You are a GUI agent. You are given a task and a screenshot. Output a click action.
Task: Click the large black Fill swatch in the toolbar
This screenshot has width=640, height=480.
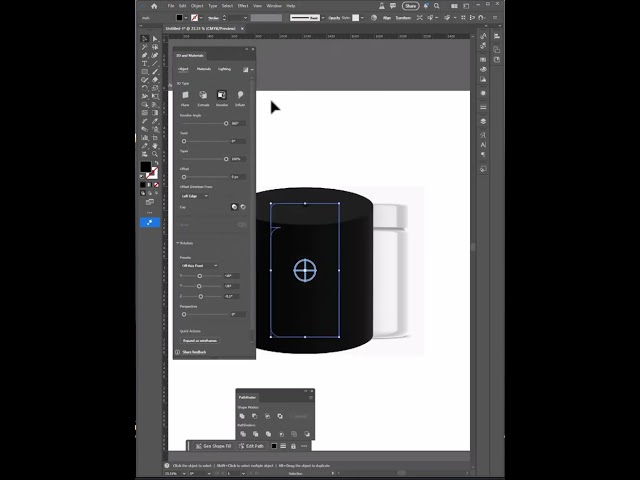146,167
